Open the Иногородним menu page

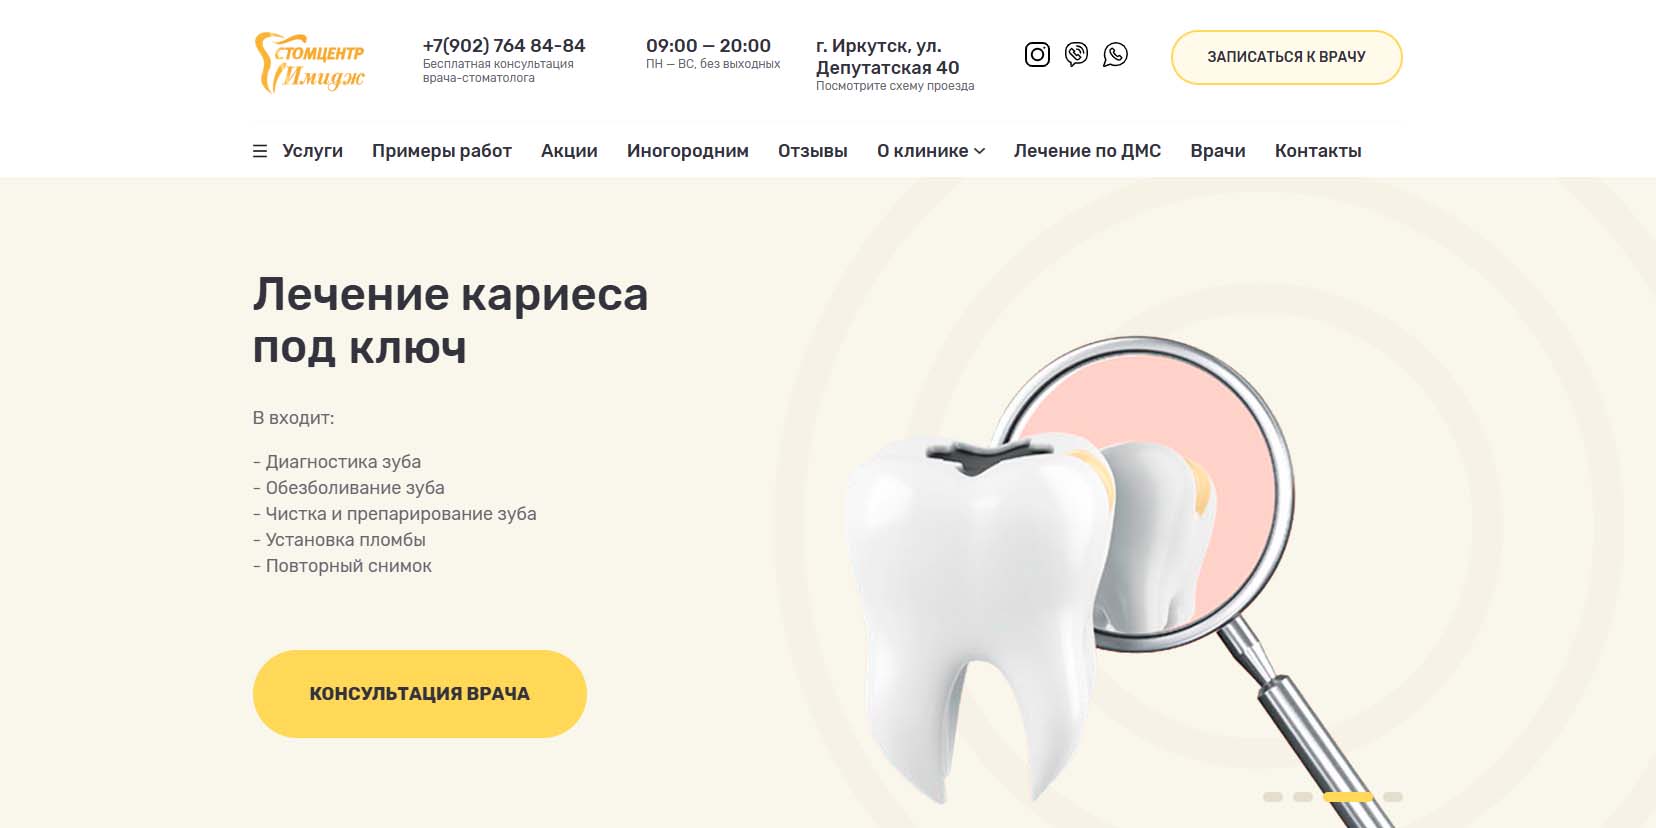coord(688,151)
